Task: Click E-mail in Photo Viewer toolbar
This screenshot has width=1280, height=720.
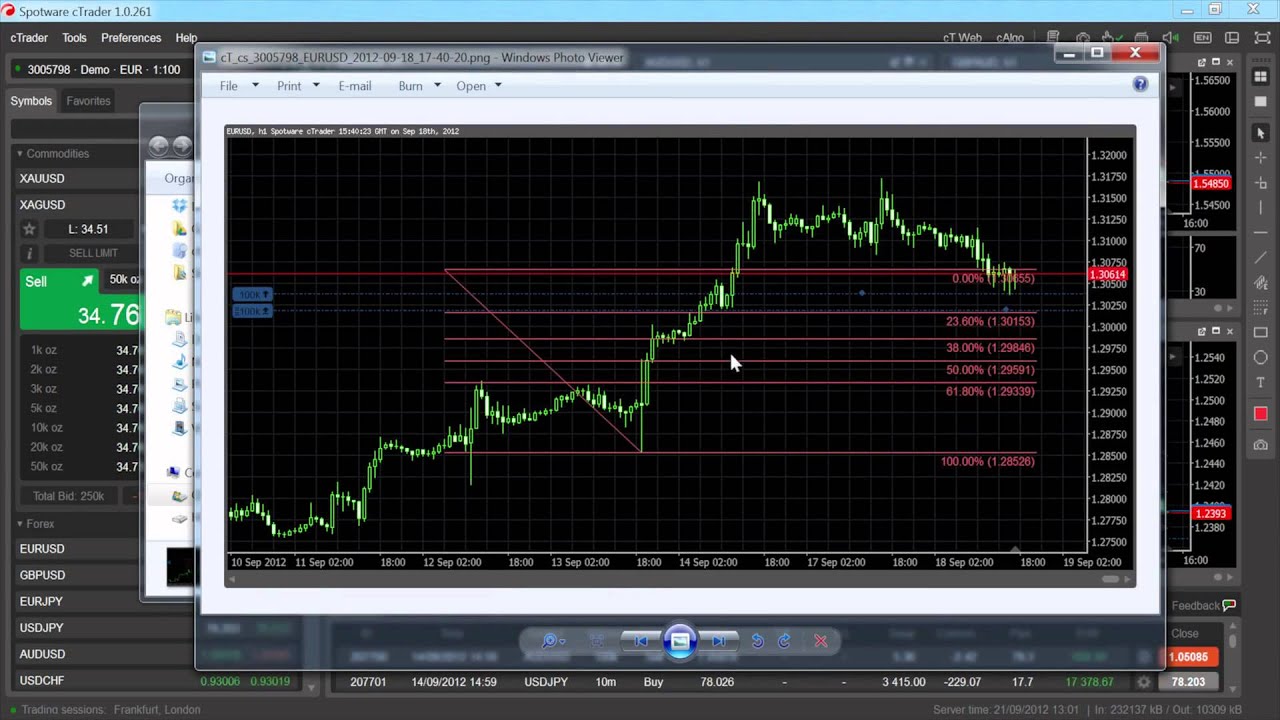Action: pos(354,86)
